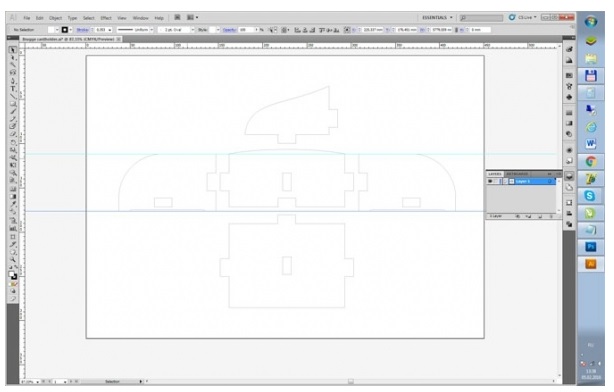Select the Pencil tool
The width and height of the screenshot is (614, 392).
13,119
